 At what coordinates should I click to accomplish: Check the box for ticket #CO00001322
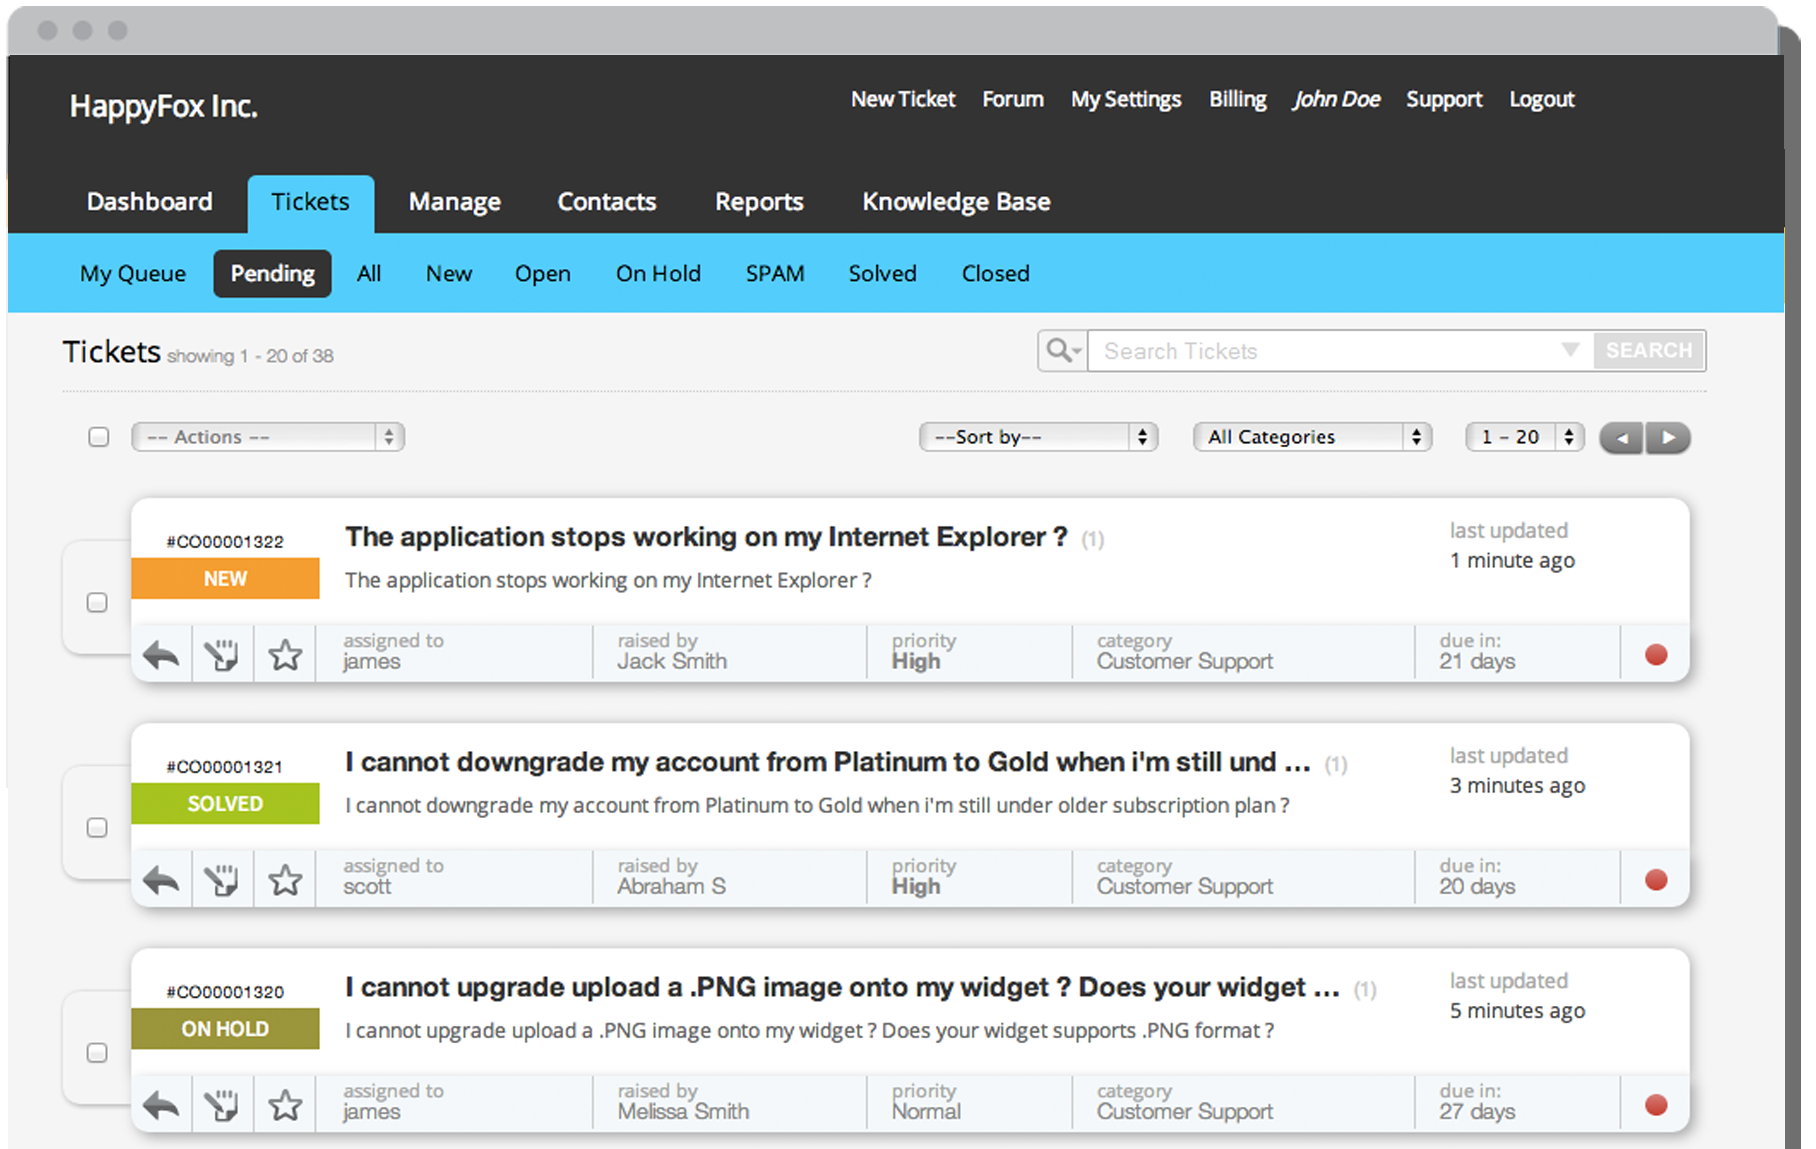(x=97, y=603)
